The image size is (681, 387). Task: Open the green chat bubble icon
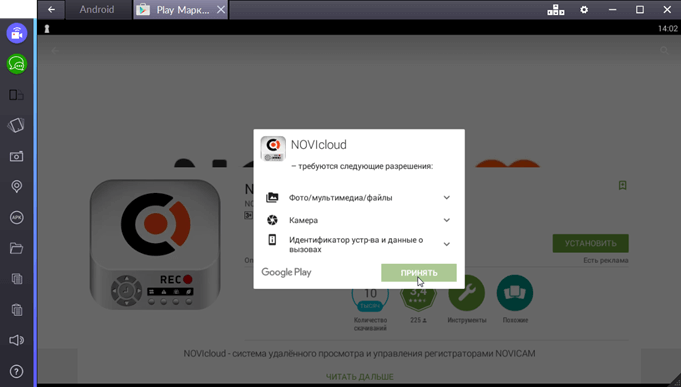click(x=17, y=64)
